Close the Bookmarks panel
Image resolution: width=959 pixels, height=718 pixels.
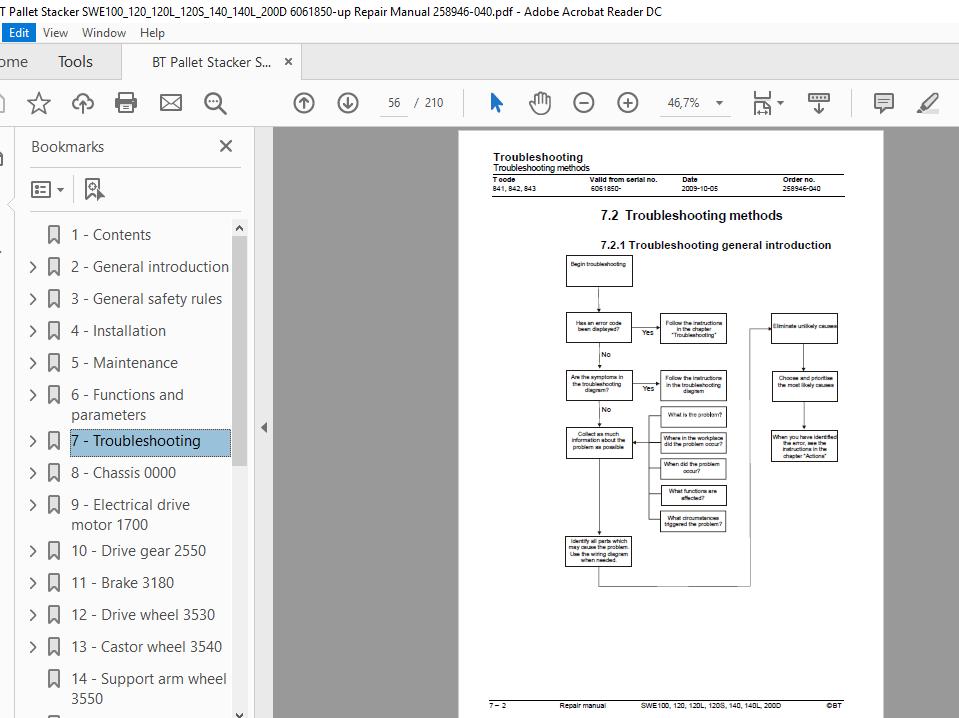[226, 146]
